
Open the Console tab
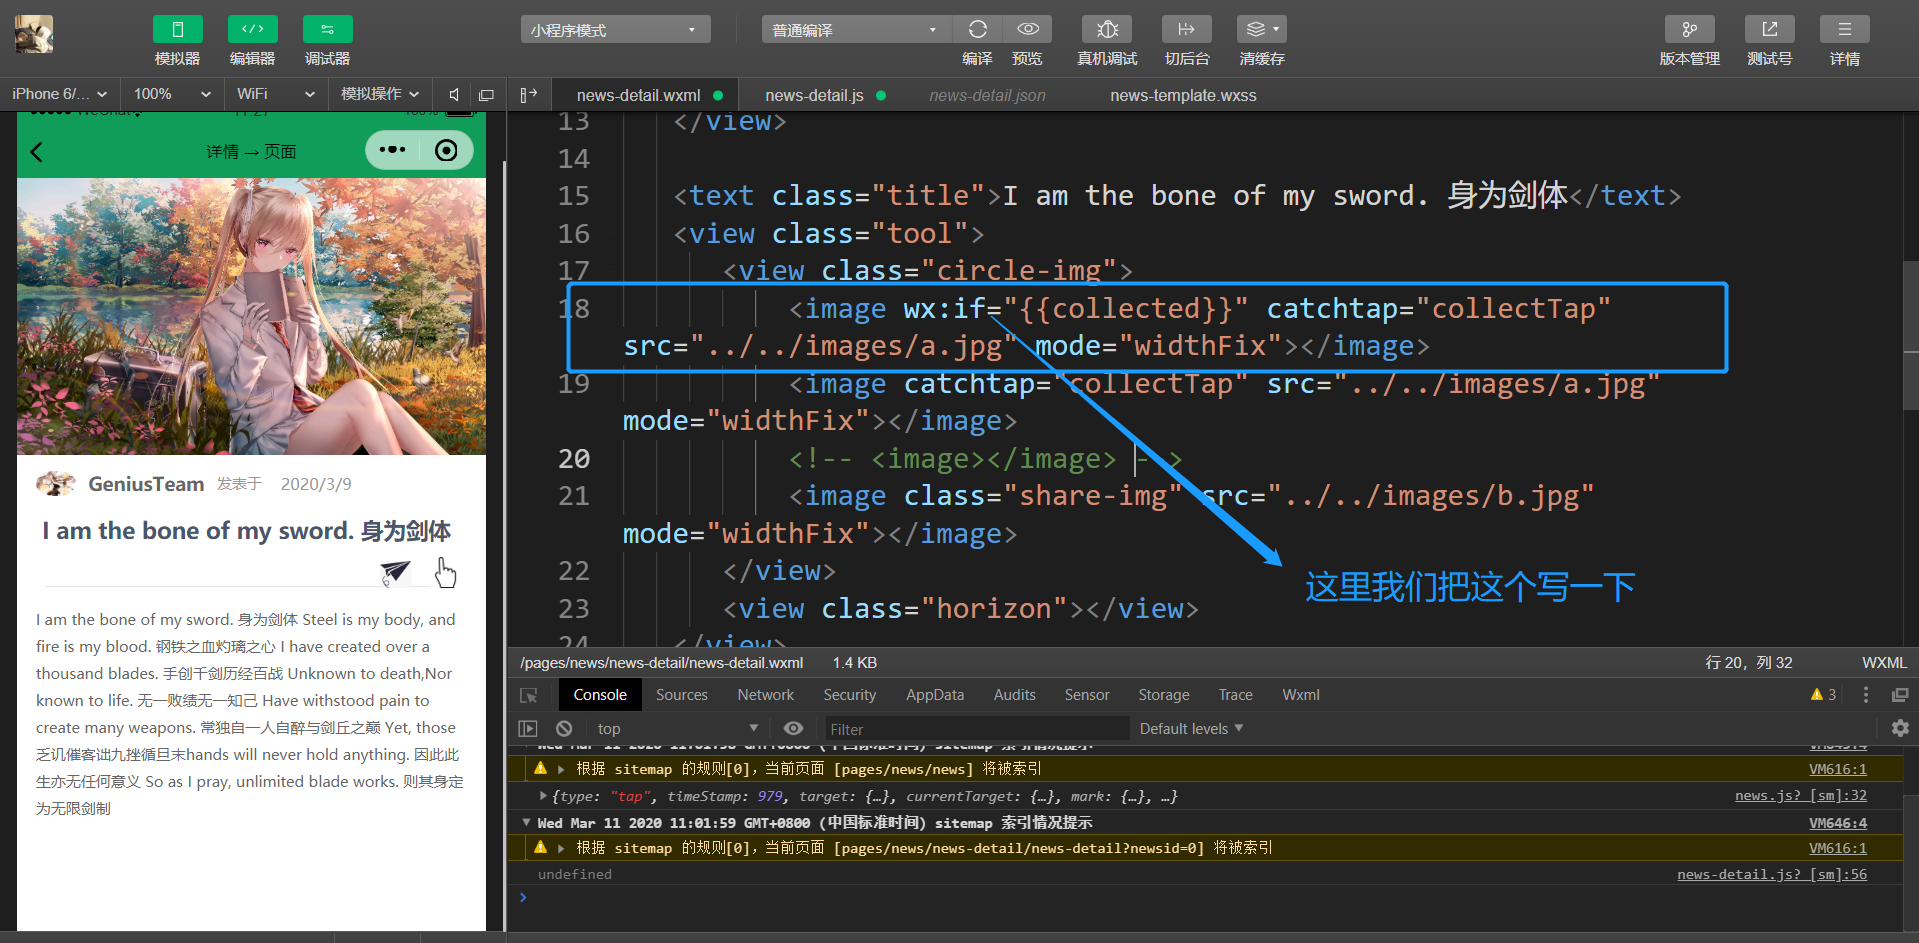[x=600, y=695]
